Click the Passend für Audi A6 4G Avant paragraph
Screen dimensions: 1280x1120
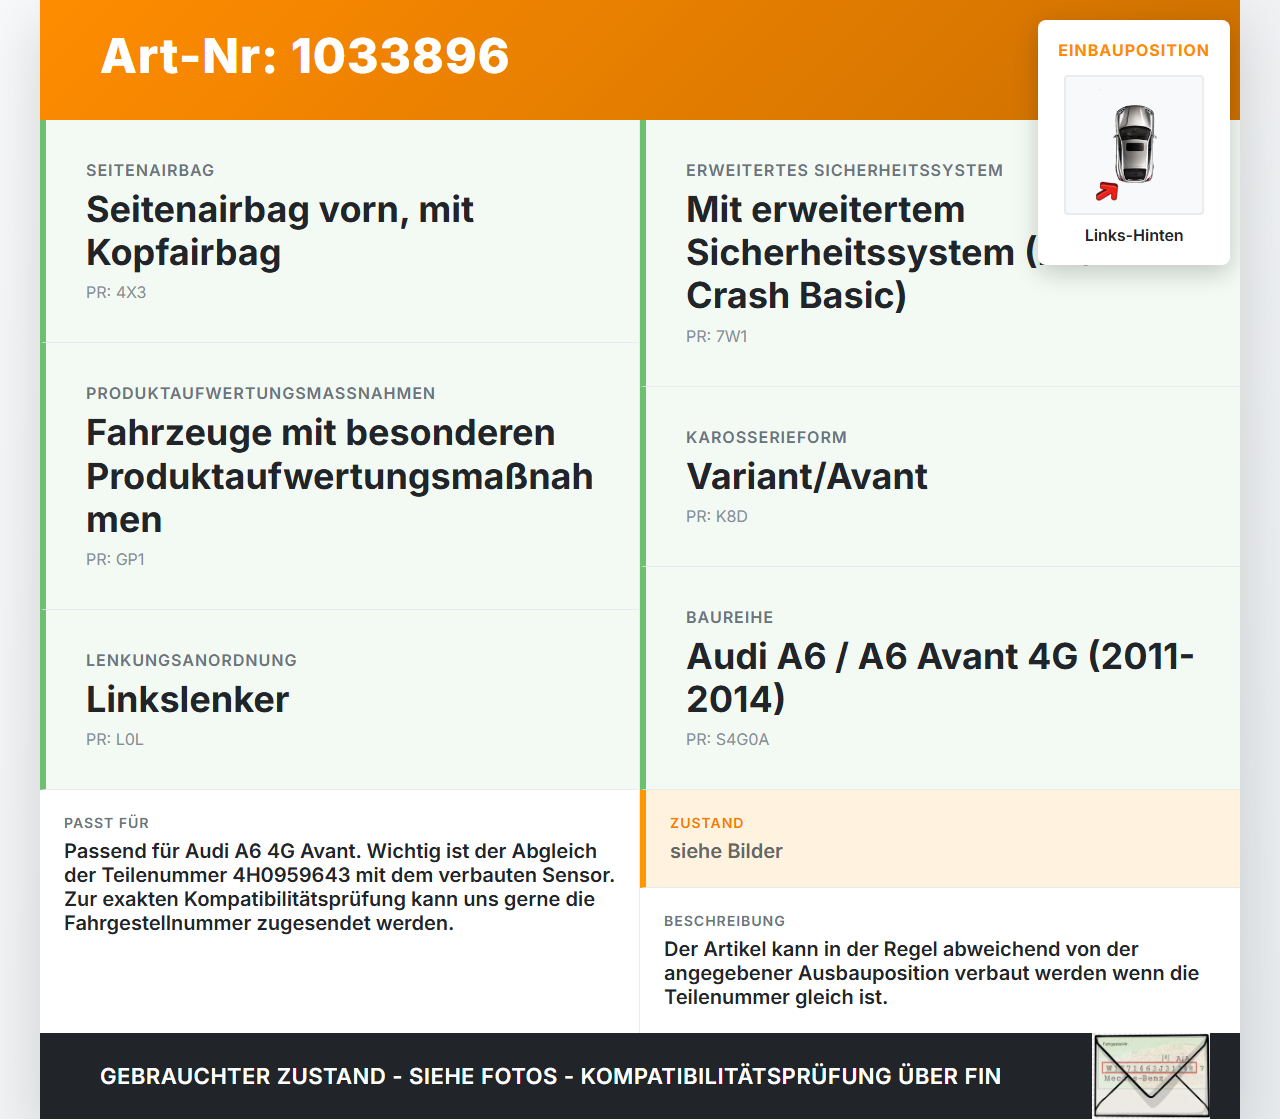[x=340, y=887]
